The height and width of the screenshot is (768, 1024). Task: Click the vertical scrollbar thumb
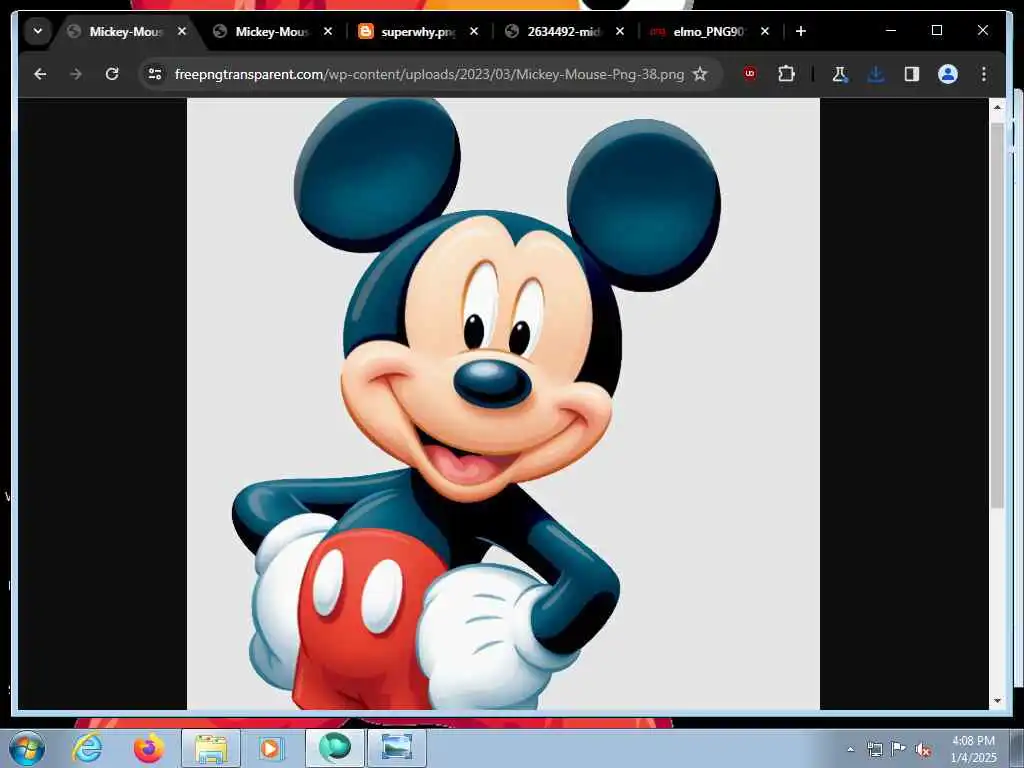[997, 315]
